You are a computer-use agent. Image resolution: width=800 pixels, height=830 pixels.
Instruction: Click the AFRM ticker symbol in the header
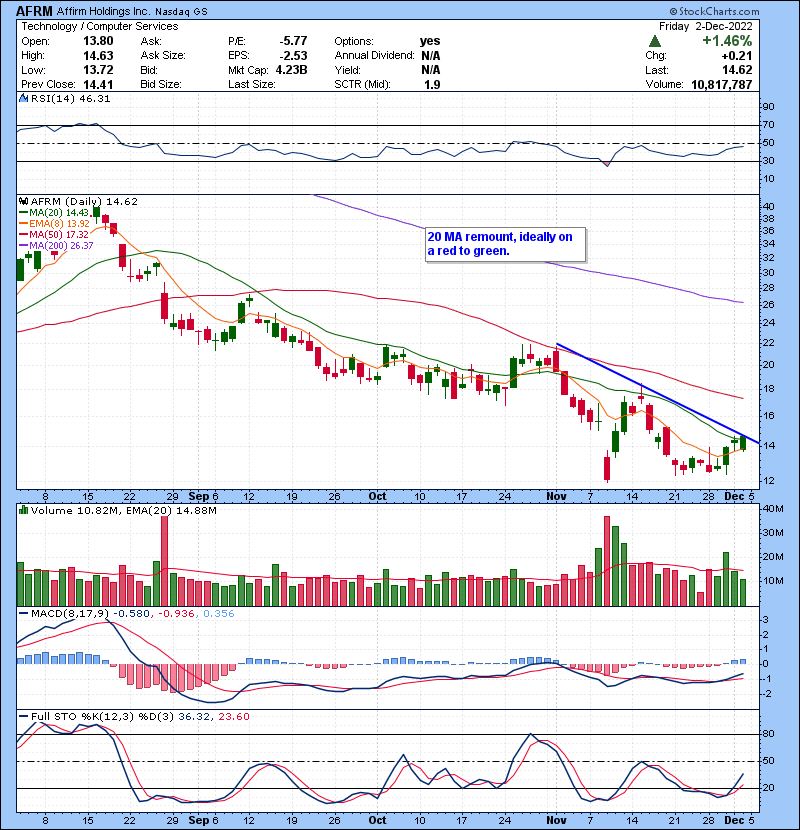tap(34, 11)
